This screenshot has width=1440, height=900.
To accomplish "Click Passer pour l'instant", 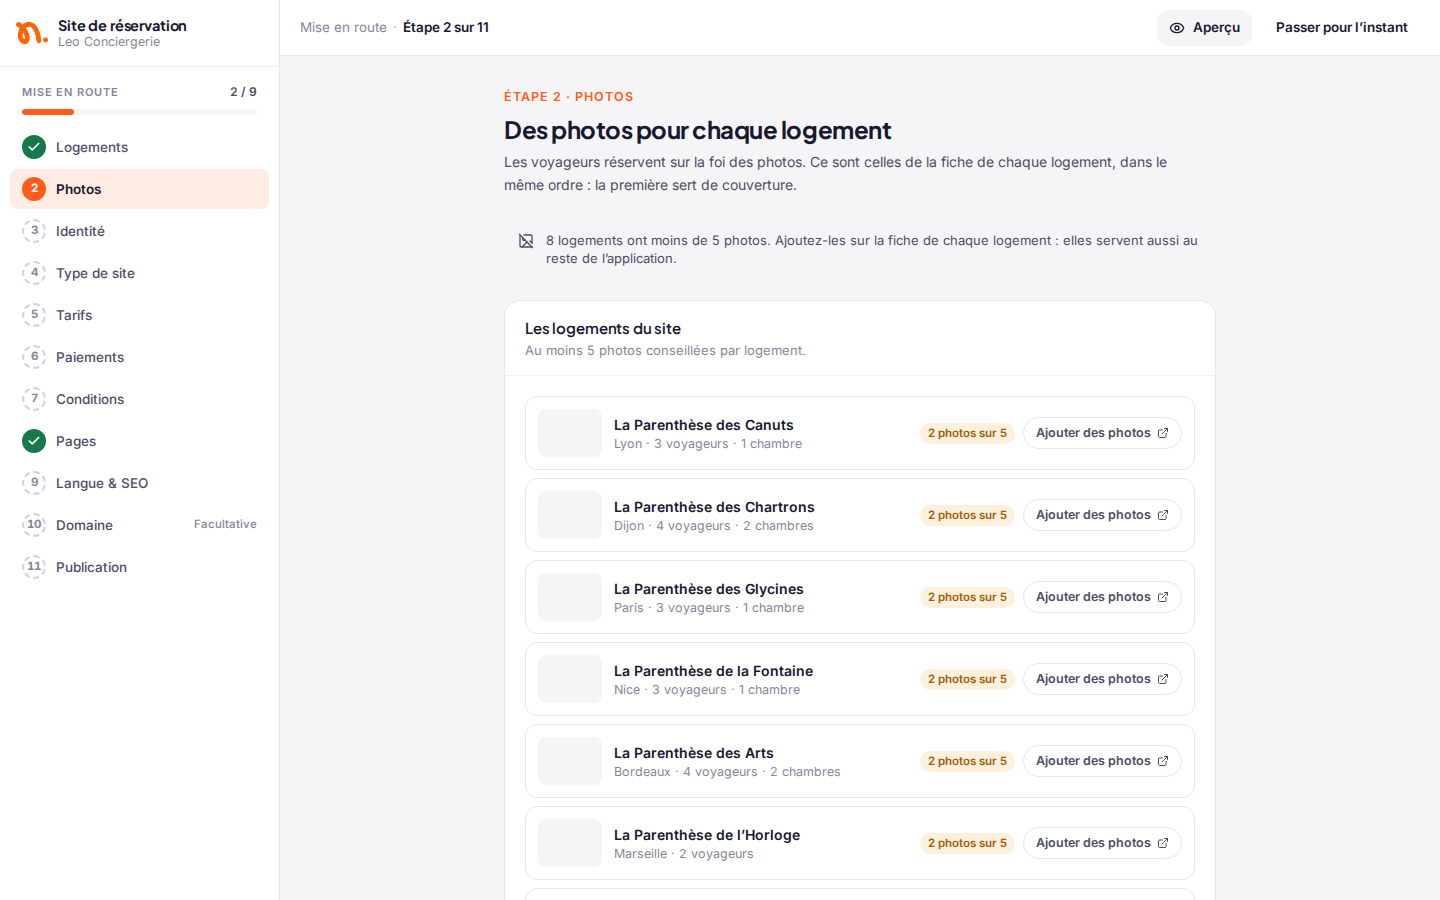I will click(x=1341, y=28).
